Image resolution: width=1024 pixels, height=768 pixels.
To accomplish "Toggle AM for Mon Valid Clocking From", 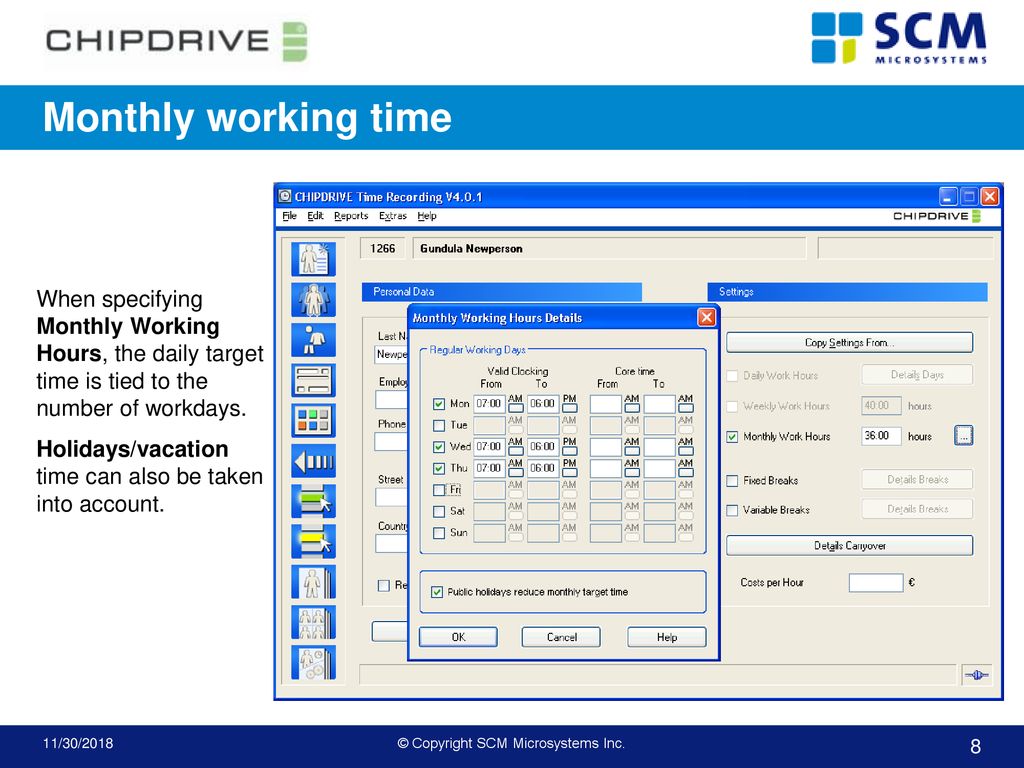I will [x=515, y=408].
